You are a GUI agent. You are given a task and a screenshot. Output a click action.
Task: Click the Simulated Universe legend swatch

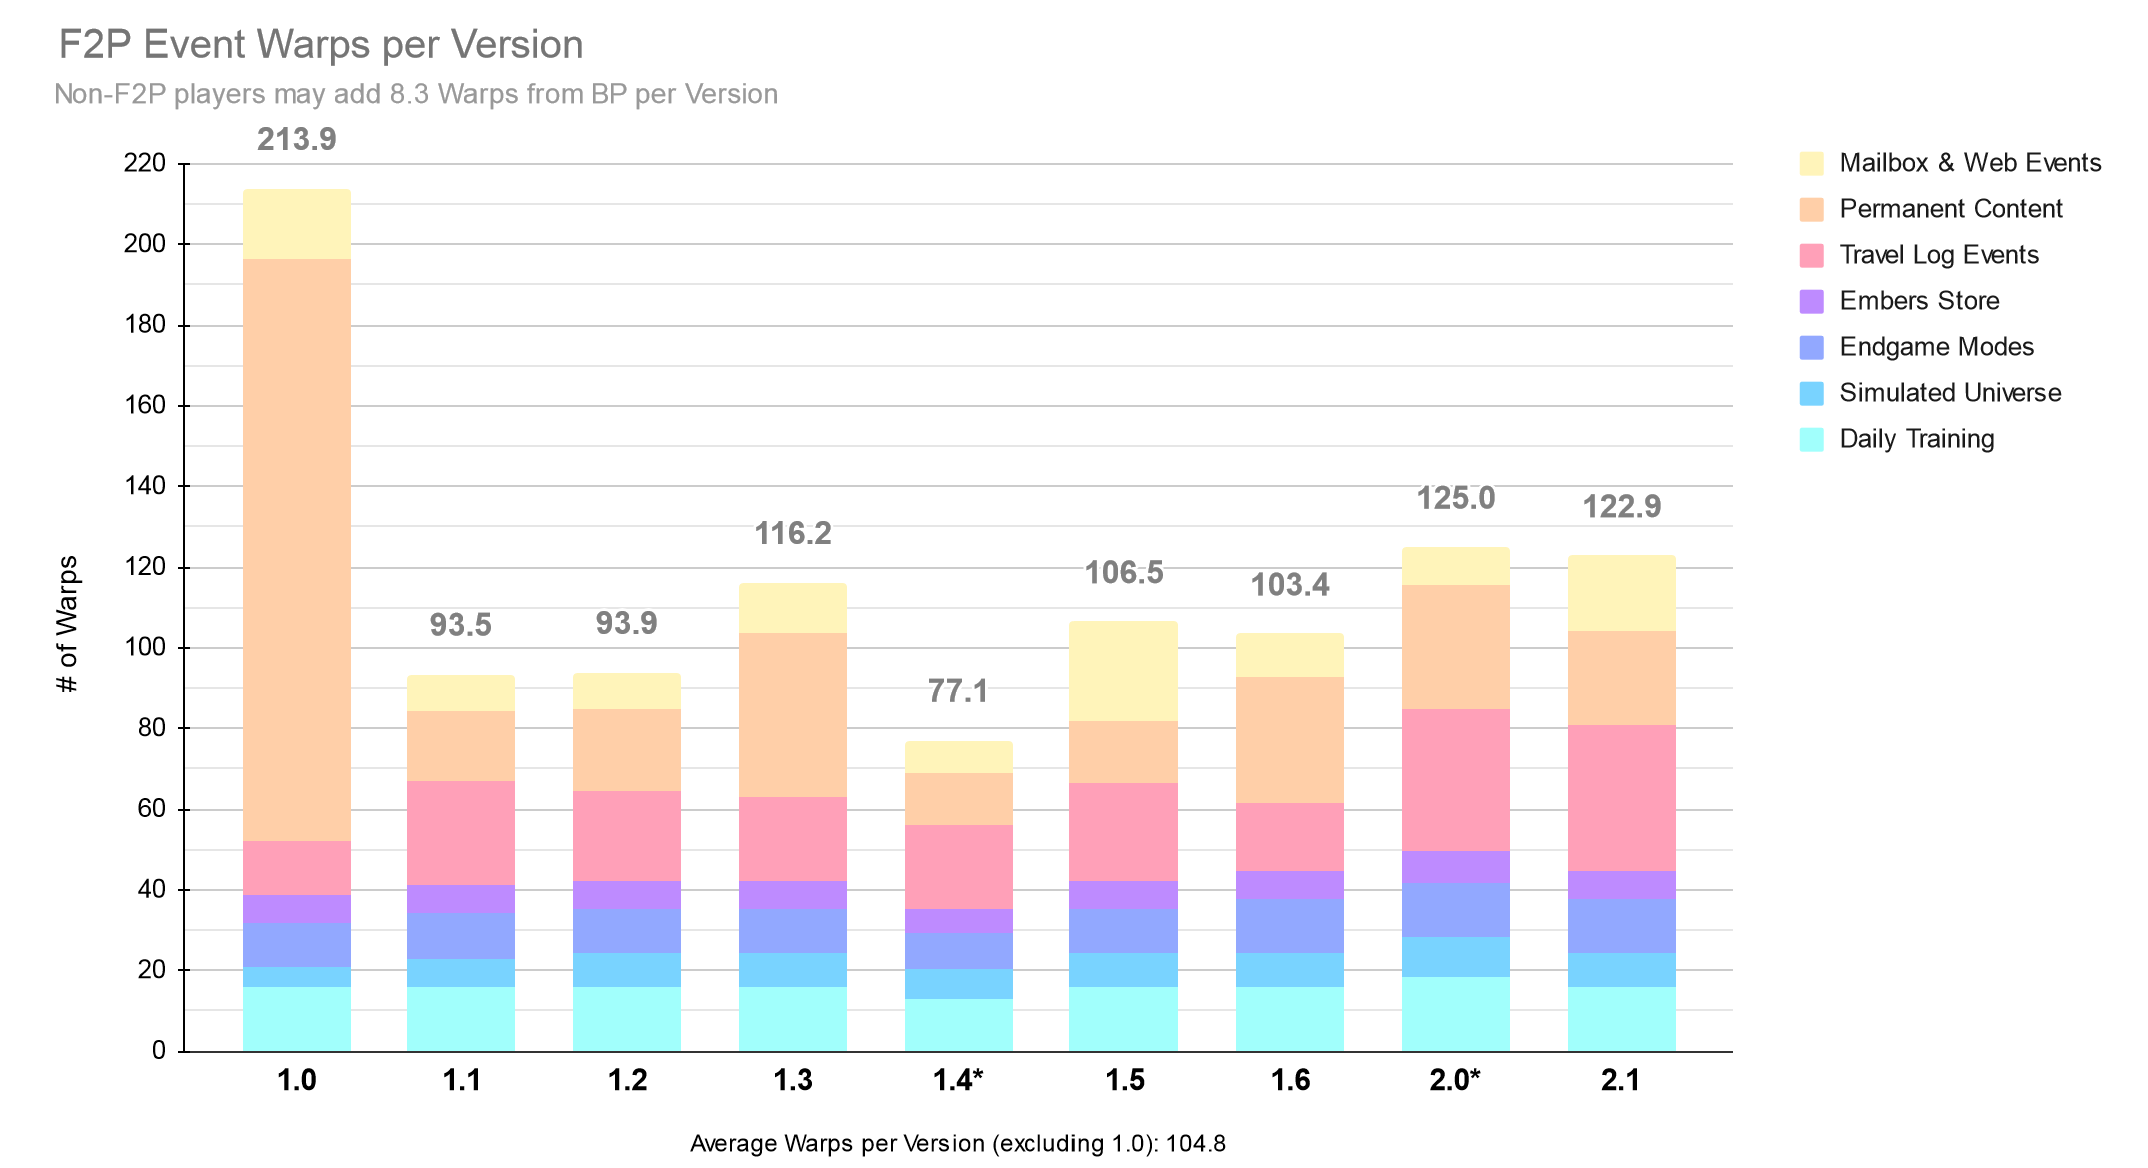click(1811, 393)
